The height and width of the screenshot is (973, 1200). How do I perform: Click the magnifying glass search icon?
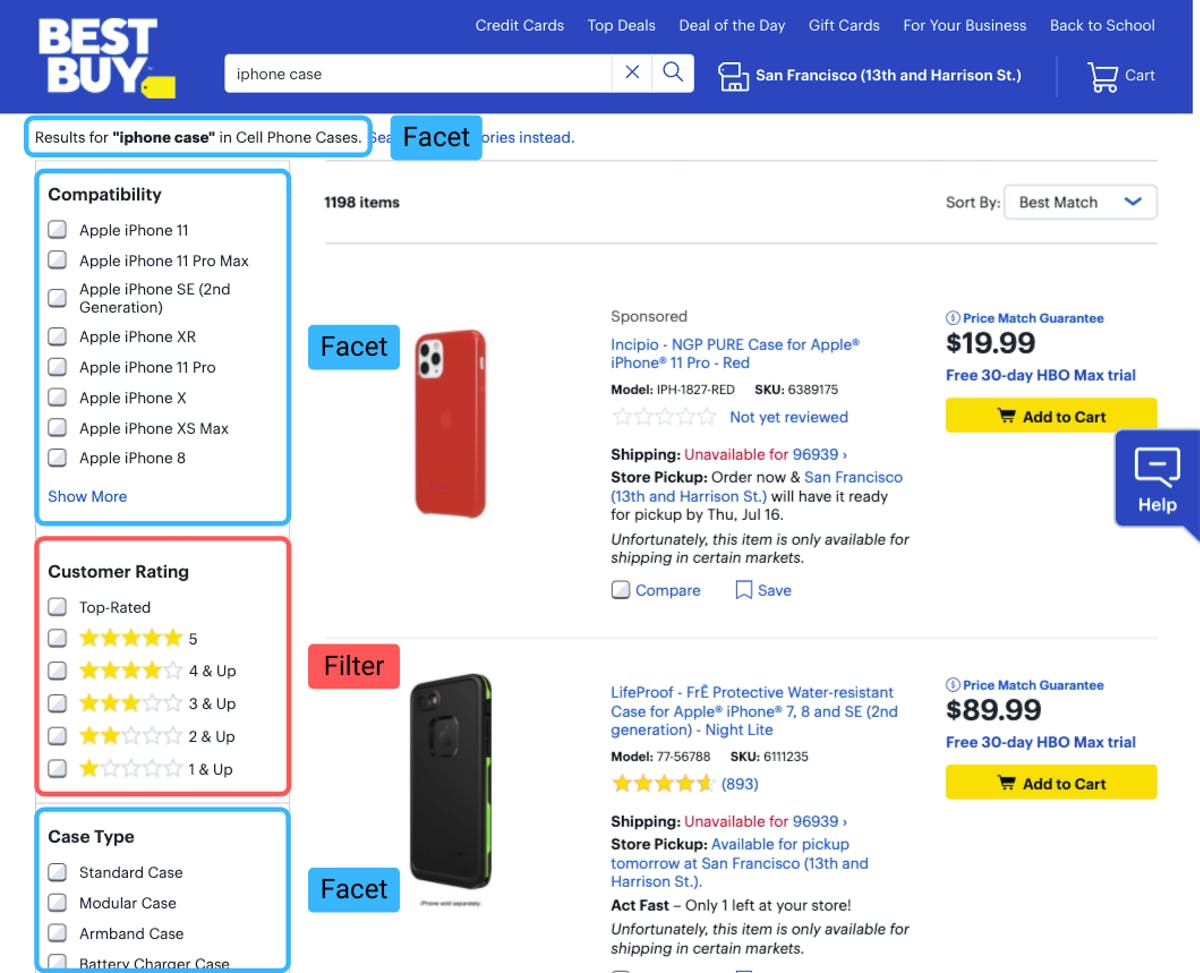click(673, 72)
